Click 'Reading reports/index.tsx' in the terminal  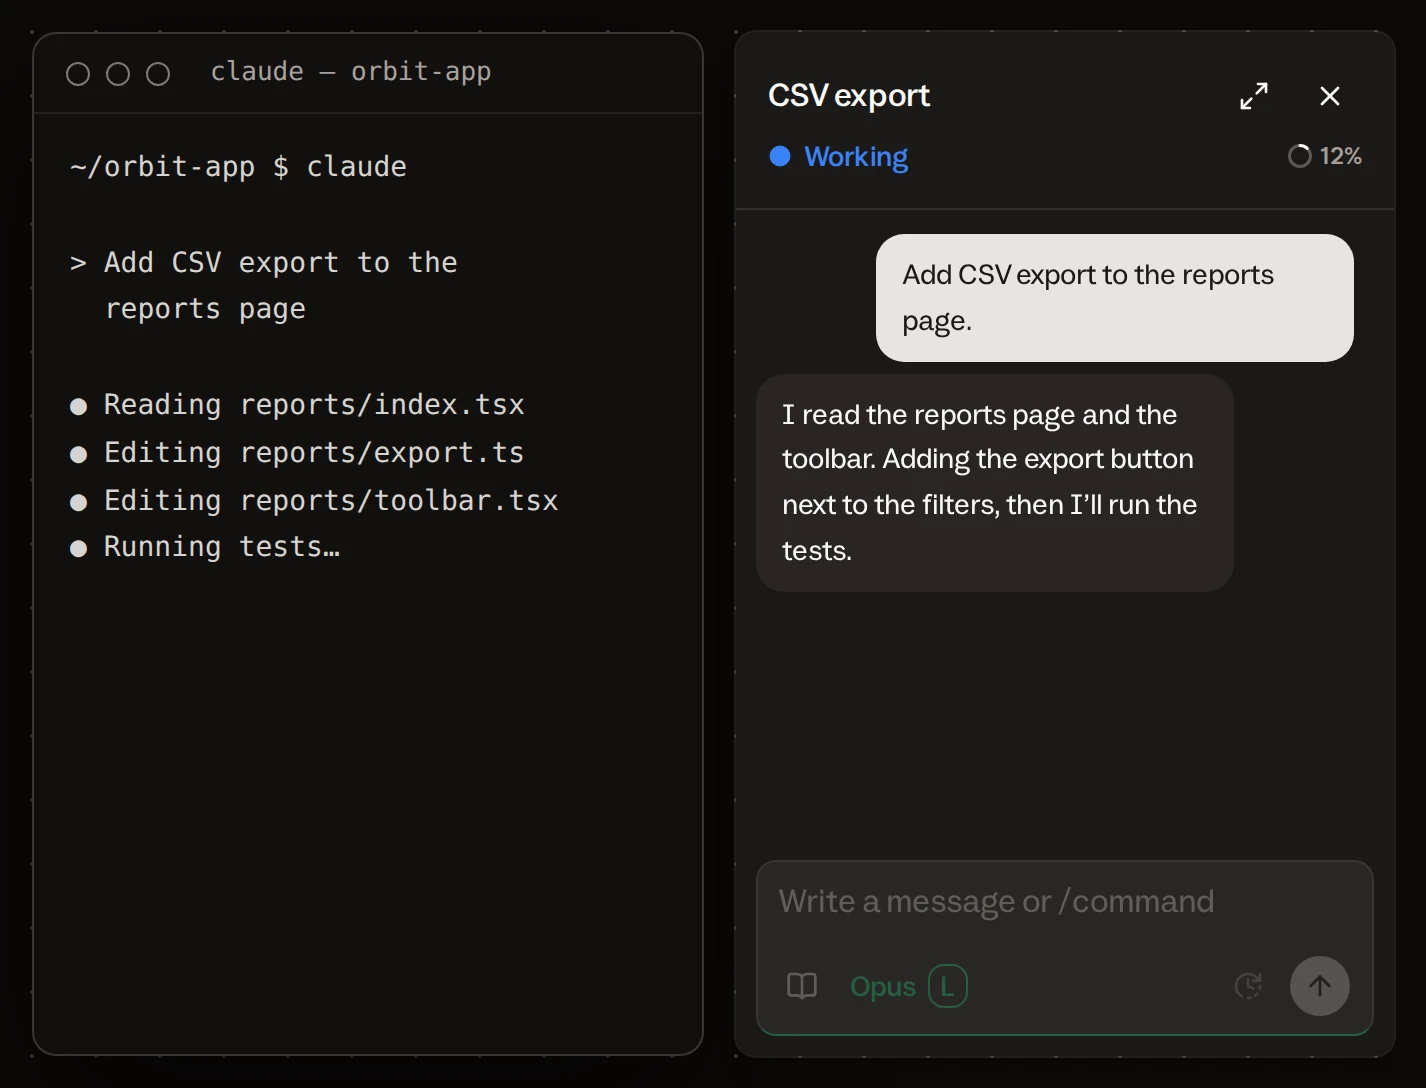[314, 405]
